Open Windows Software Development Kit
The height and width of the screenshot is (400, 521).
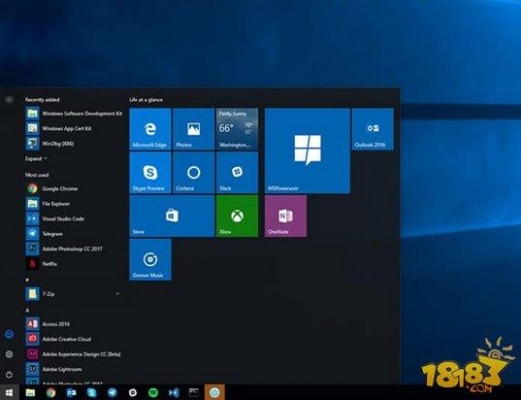(74, 113)
